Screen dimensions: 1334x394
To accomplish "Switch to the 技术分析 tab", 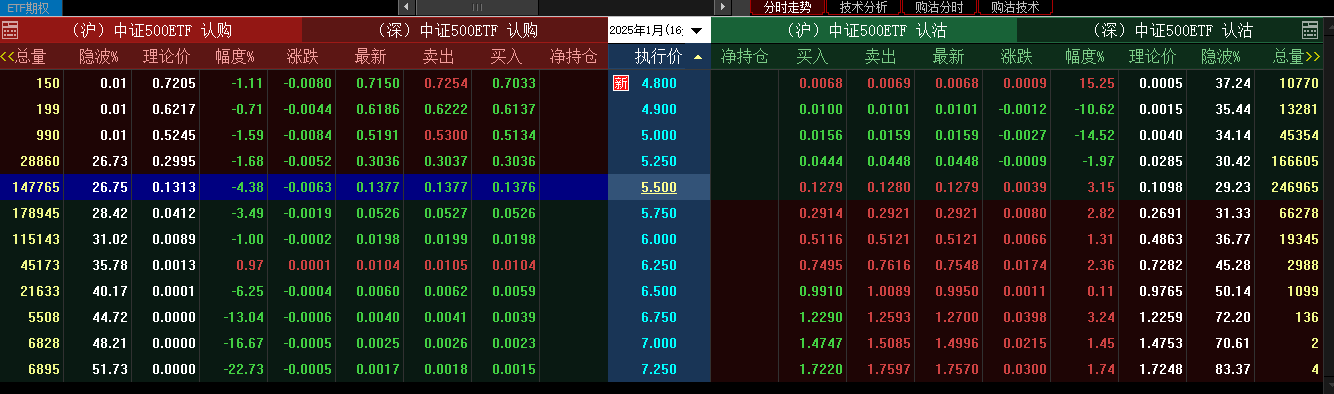I will point(863,7).
